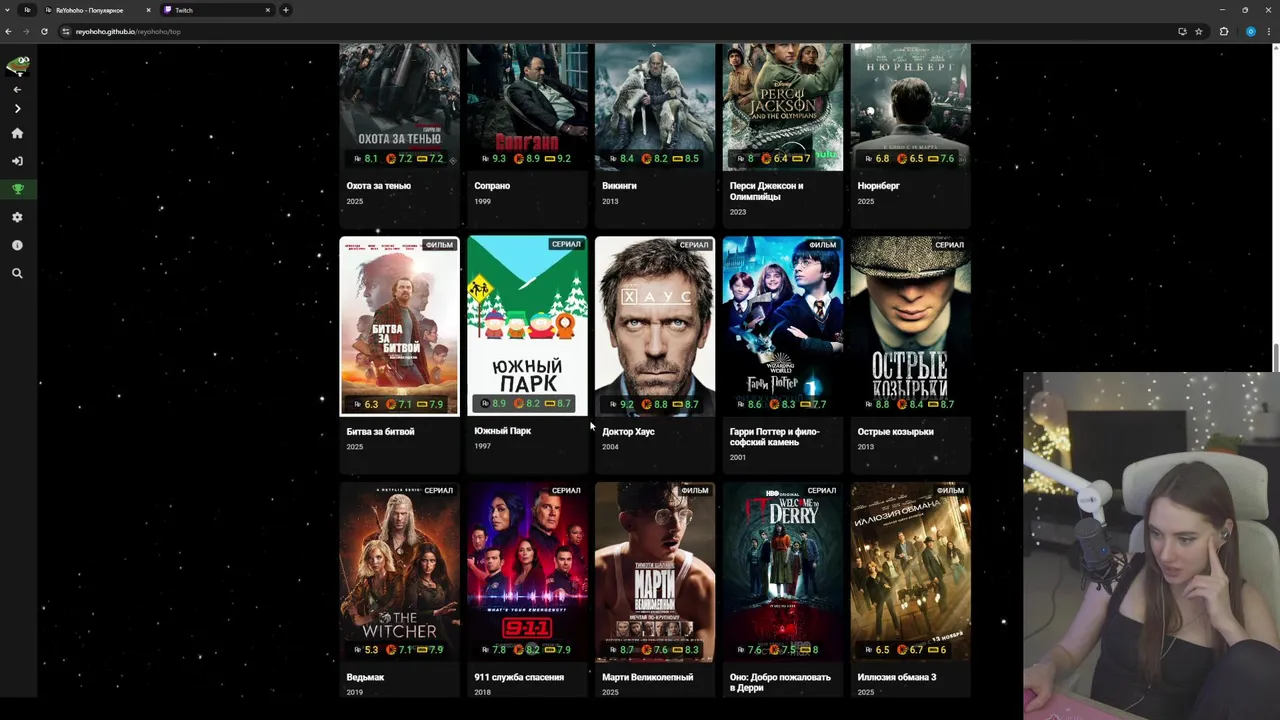Click title Оно: Добро пожаловать в Дерри
The height and width of the screenshot is (720, 1280).
point(780,683)
